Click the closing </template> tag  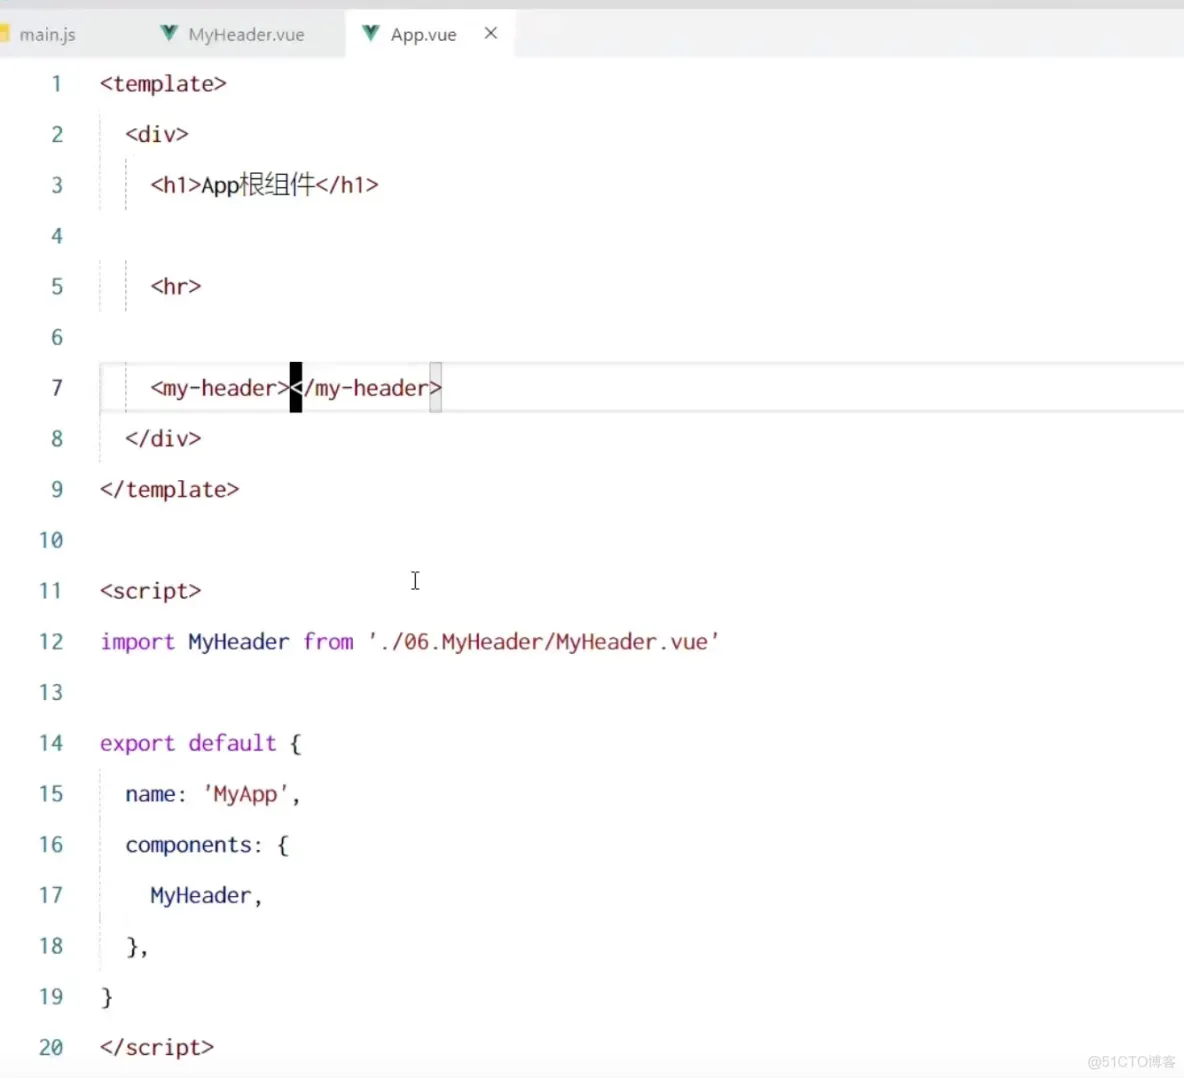pyautogui.click(x=170, y=490)
